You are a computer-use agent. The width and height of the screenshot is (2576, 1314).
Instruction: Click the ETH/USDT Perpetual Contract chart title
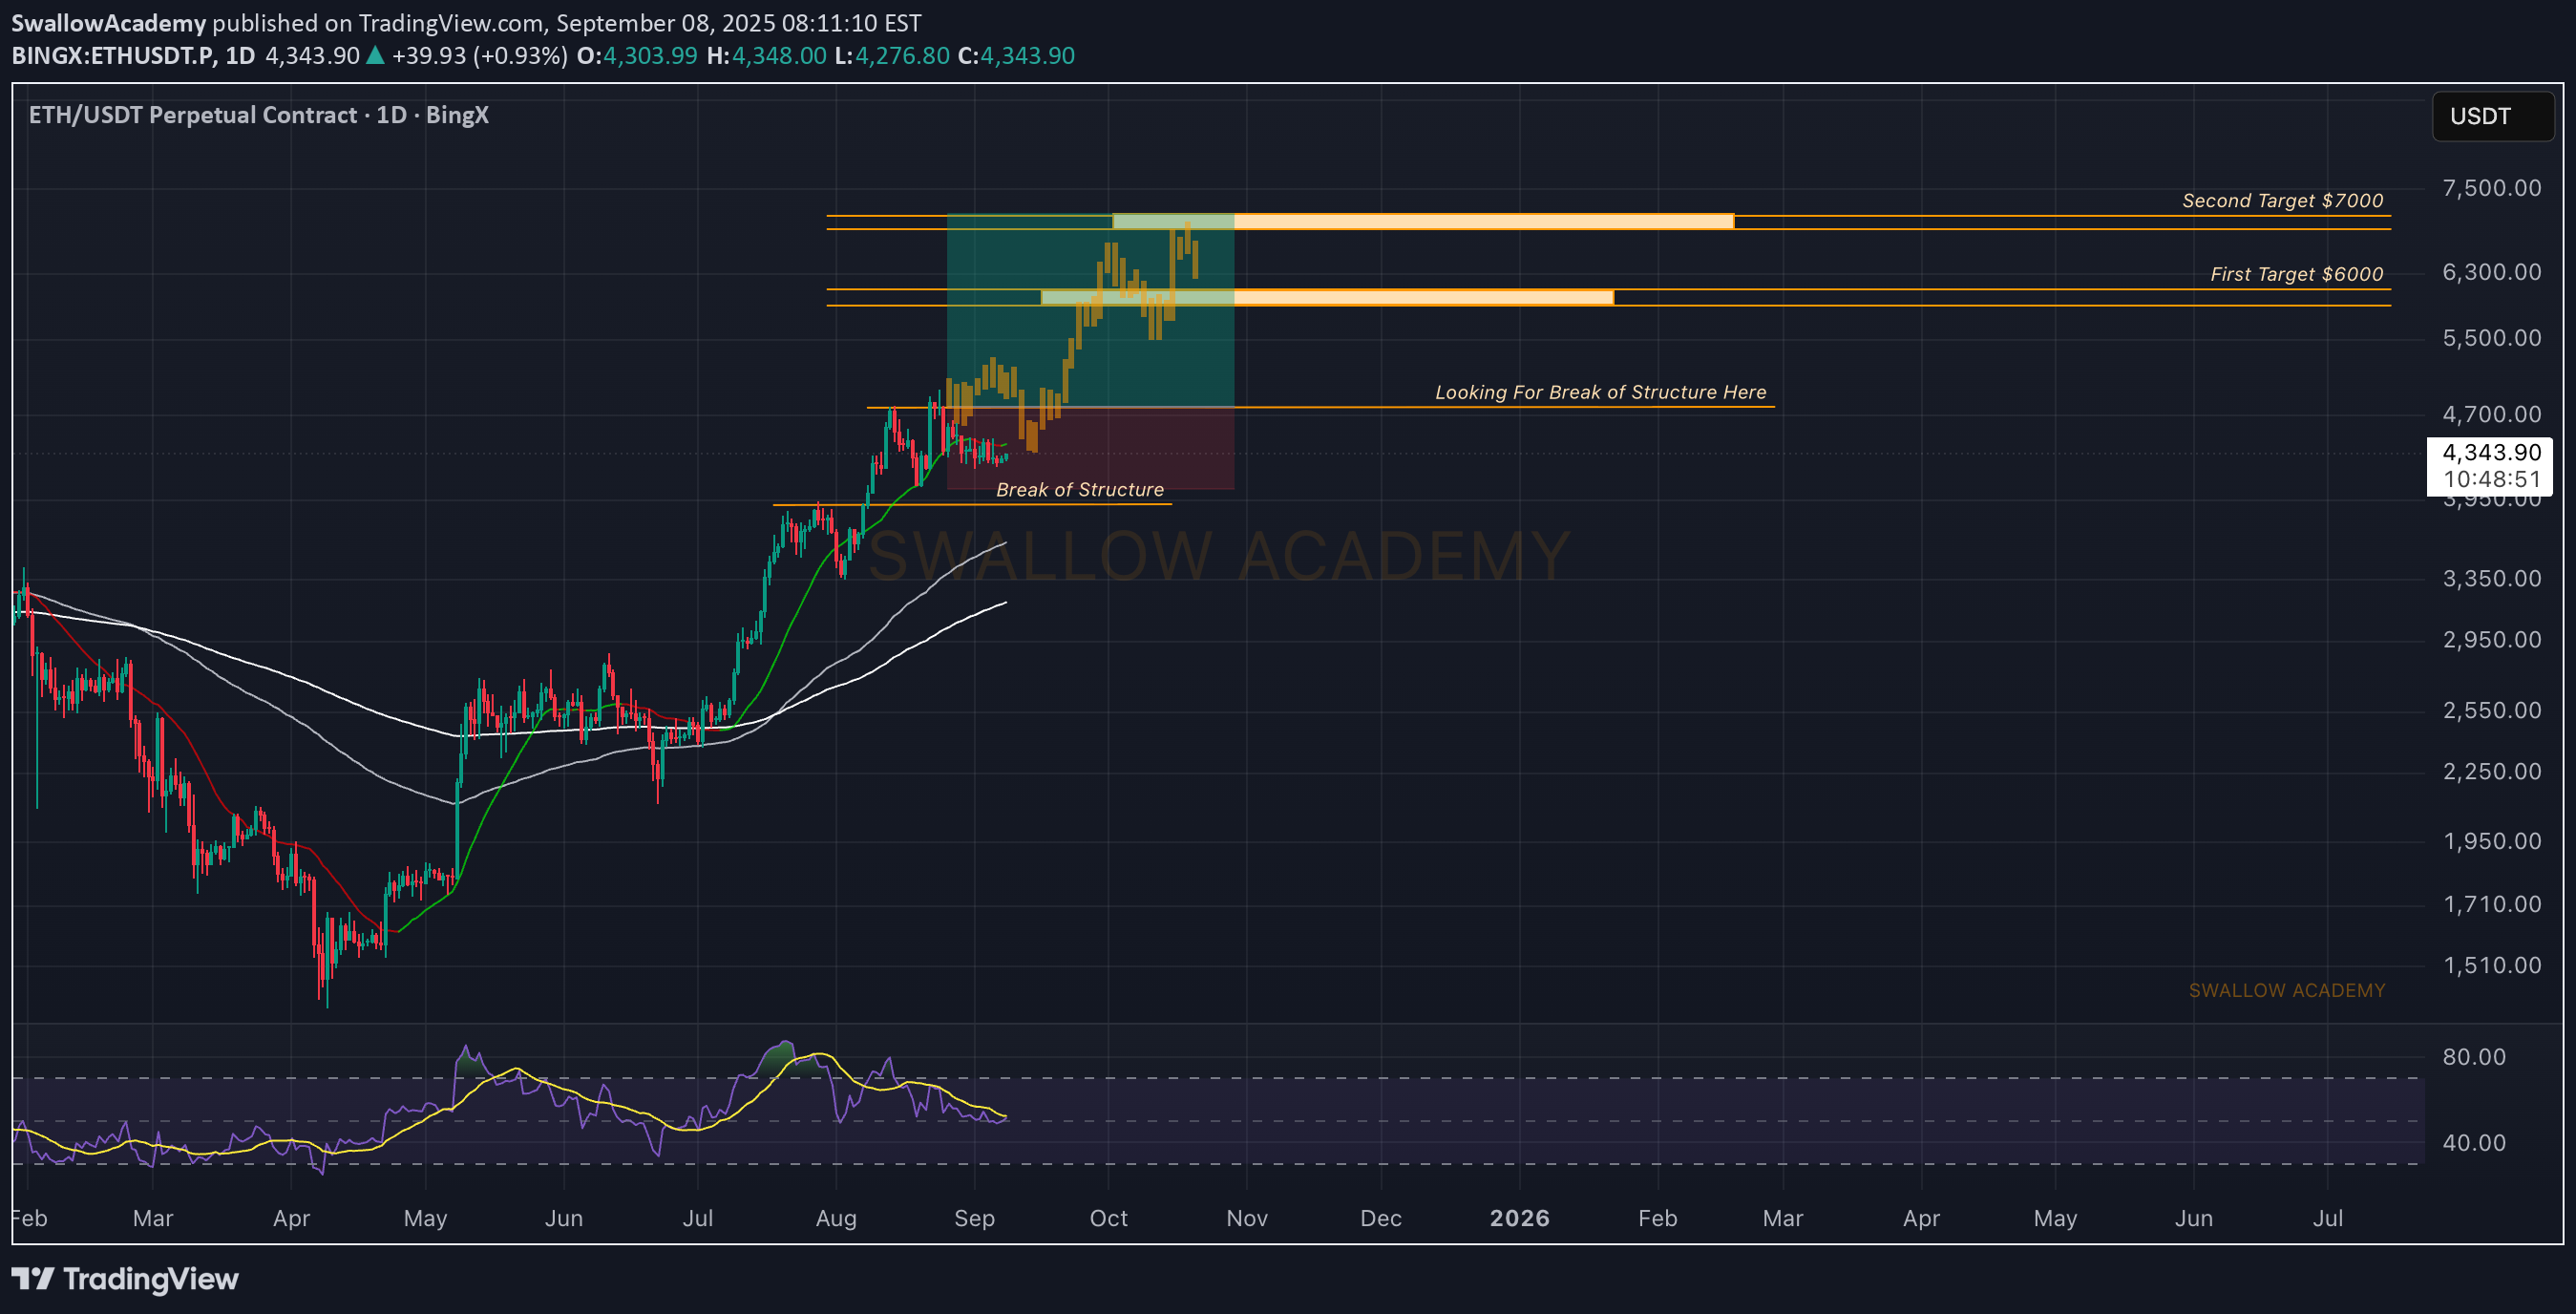[x=259, y=115]
